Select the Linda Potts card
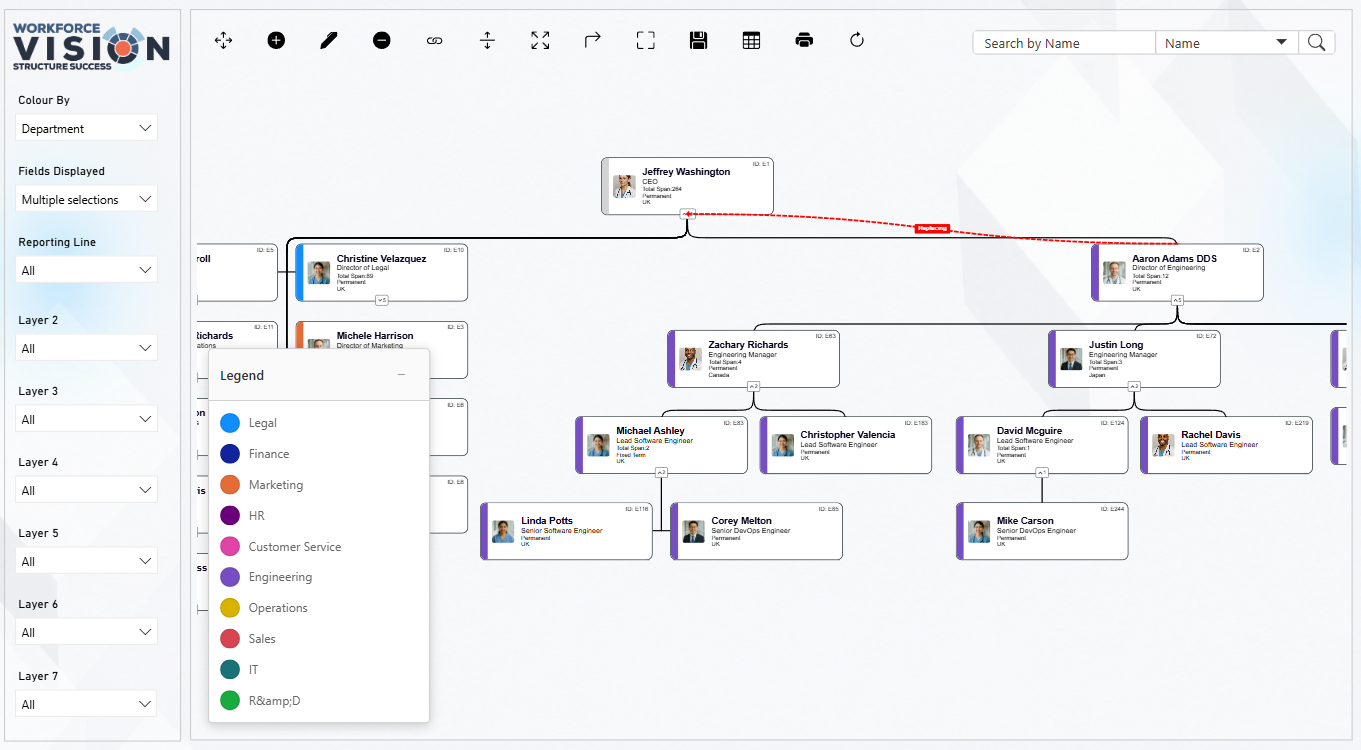 566,531
